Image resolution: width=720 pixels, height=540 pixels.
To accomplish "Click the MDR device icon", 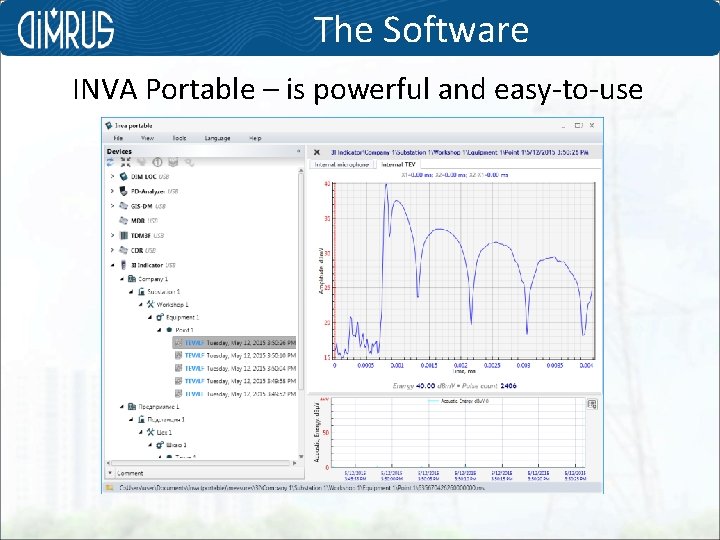I will [x=123, y=220].
